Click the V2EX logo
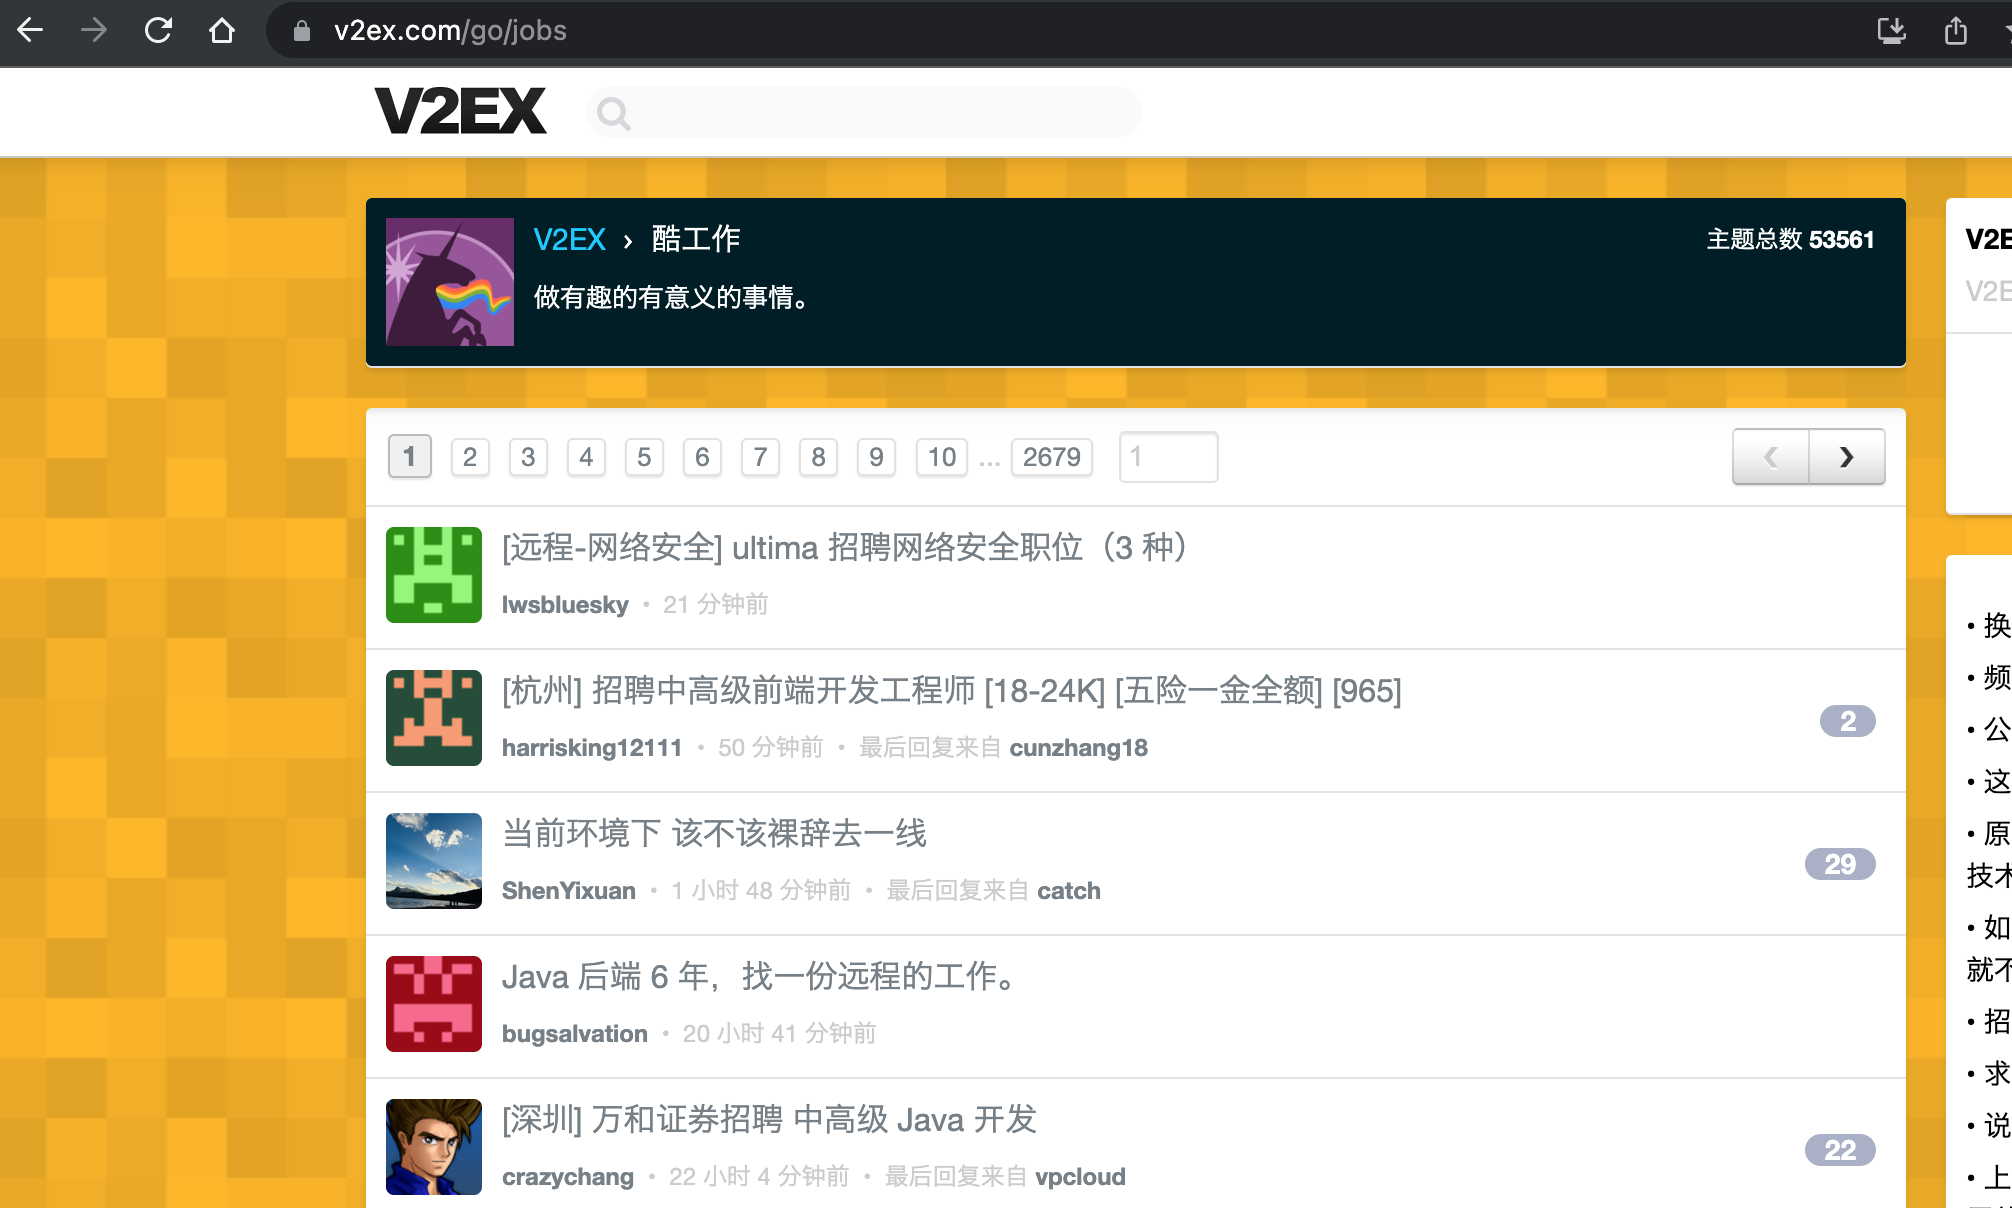Screen dimensions: 2012x1208 click(460, 111)
